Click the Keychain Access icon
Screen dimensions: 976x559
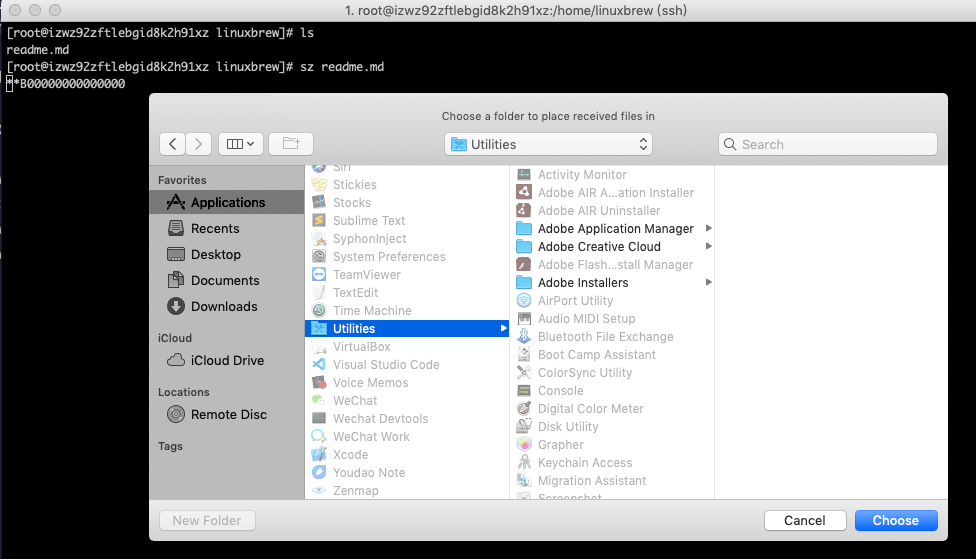point(524,463)
